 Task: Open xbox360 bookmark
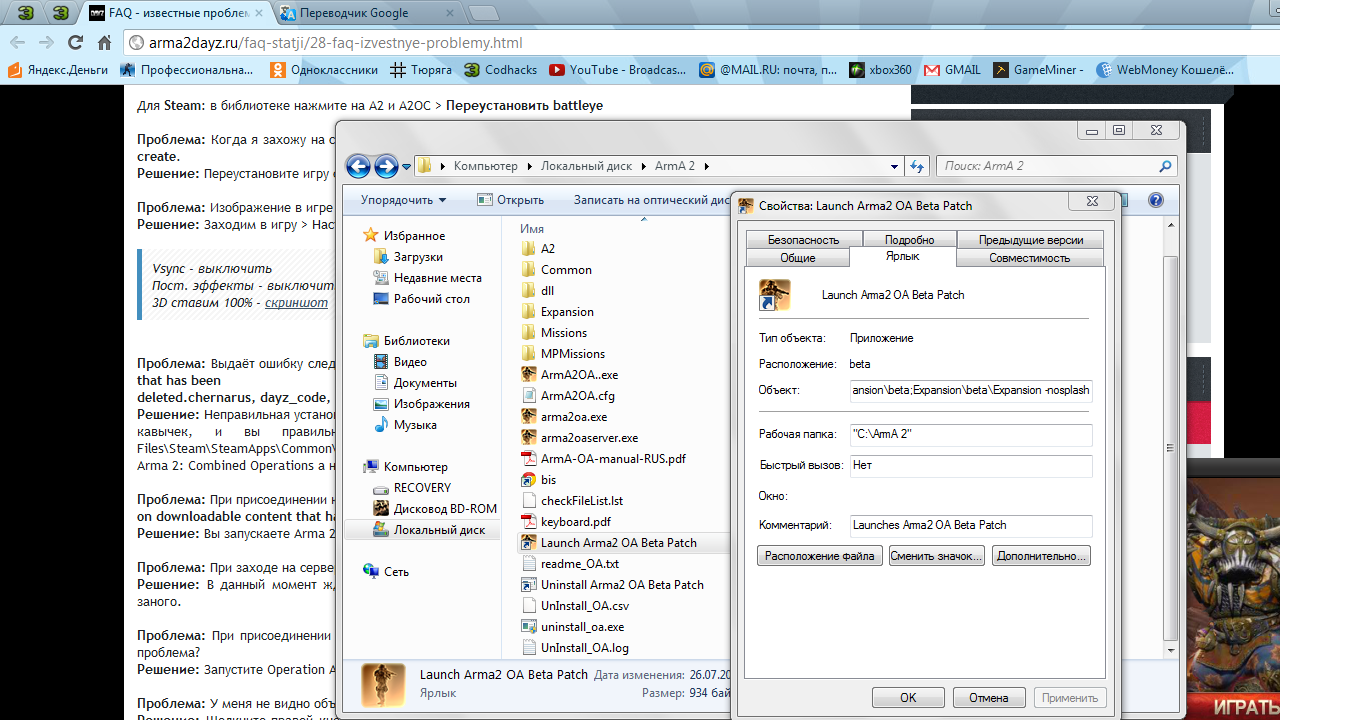[881, 70]
